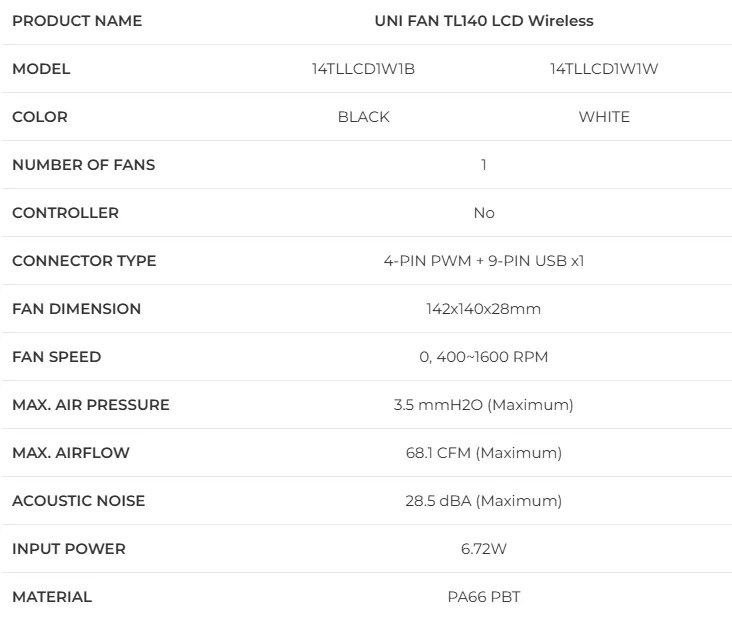The width and height of the screenshot is (732, 619).
Task: Select the 68.1 CFM airflow value
Action: click(x=483, y=453)
